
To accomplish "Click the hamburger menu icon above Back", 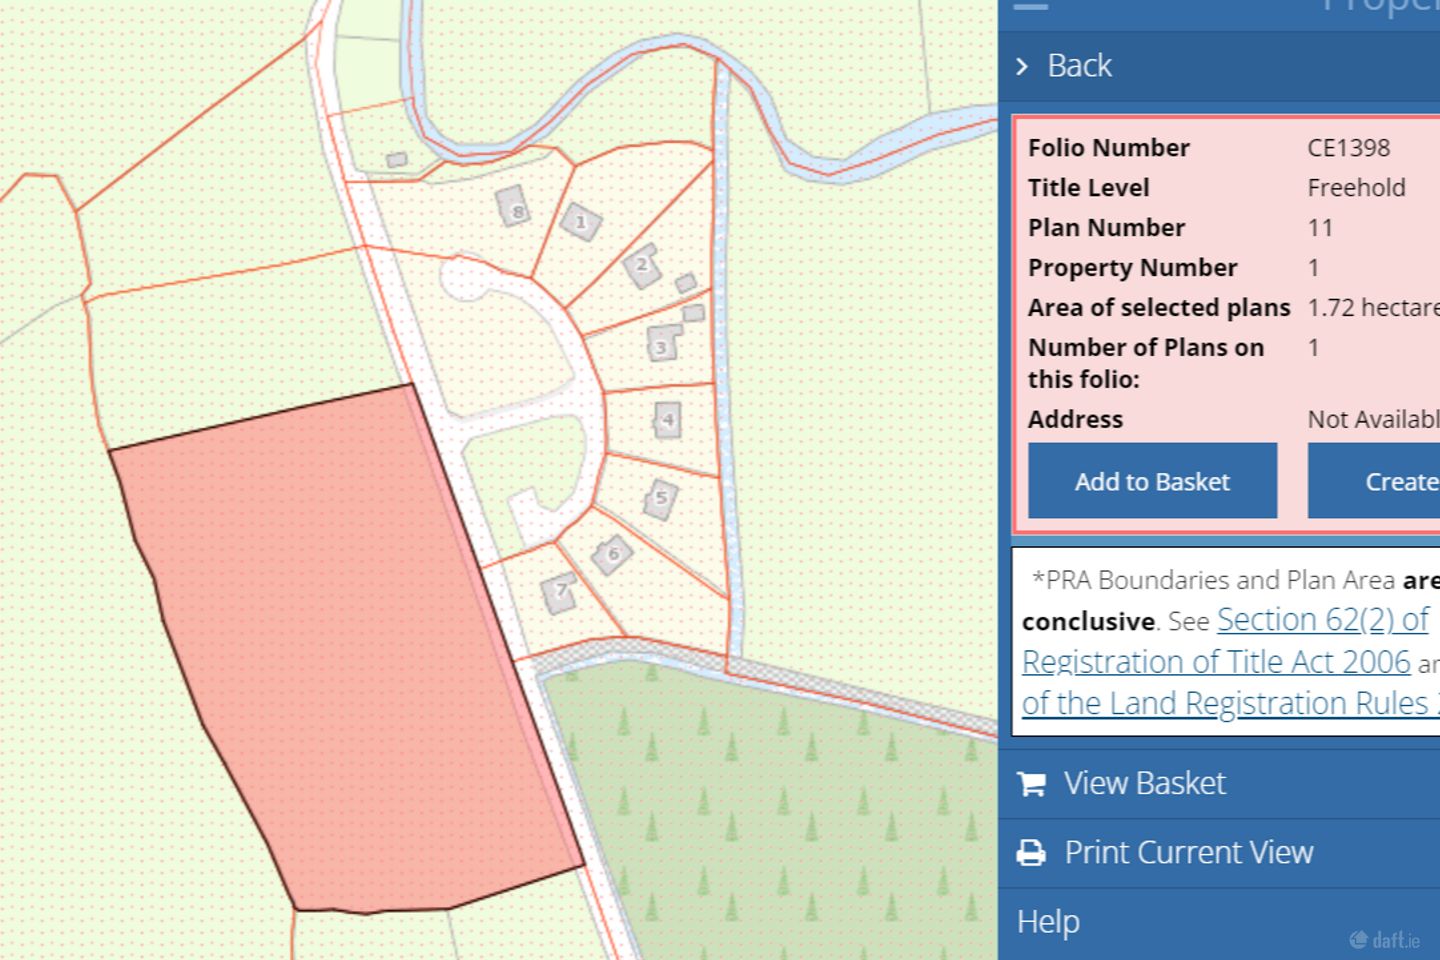I will (x=1031, y=5).
